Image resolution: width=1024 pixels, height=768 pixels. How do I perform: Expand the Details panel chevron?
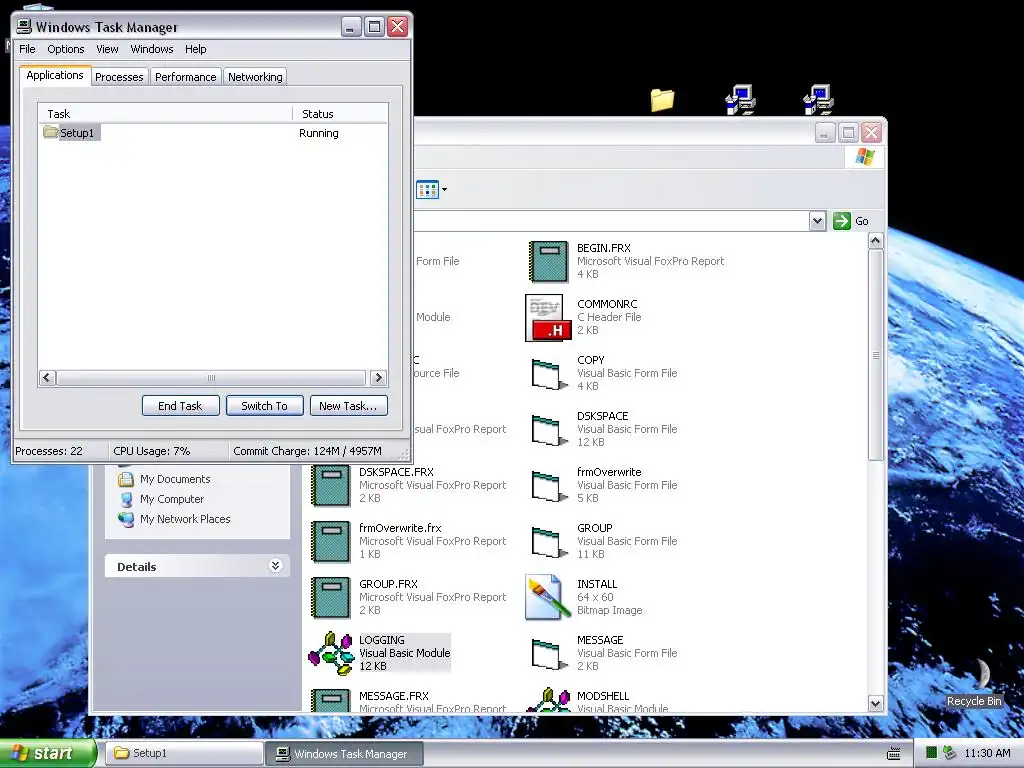click(x=276, y=566)
